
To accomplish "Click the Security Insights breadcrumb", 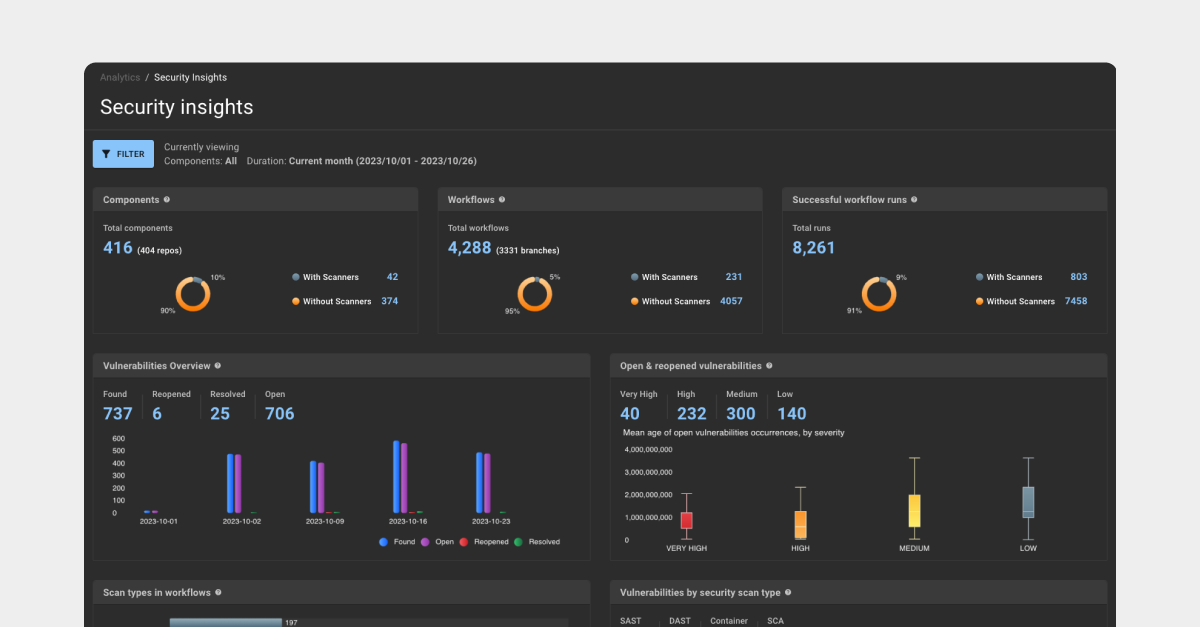I will tap(190, 77).
